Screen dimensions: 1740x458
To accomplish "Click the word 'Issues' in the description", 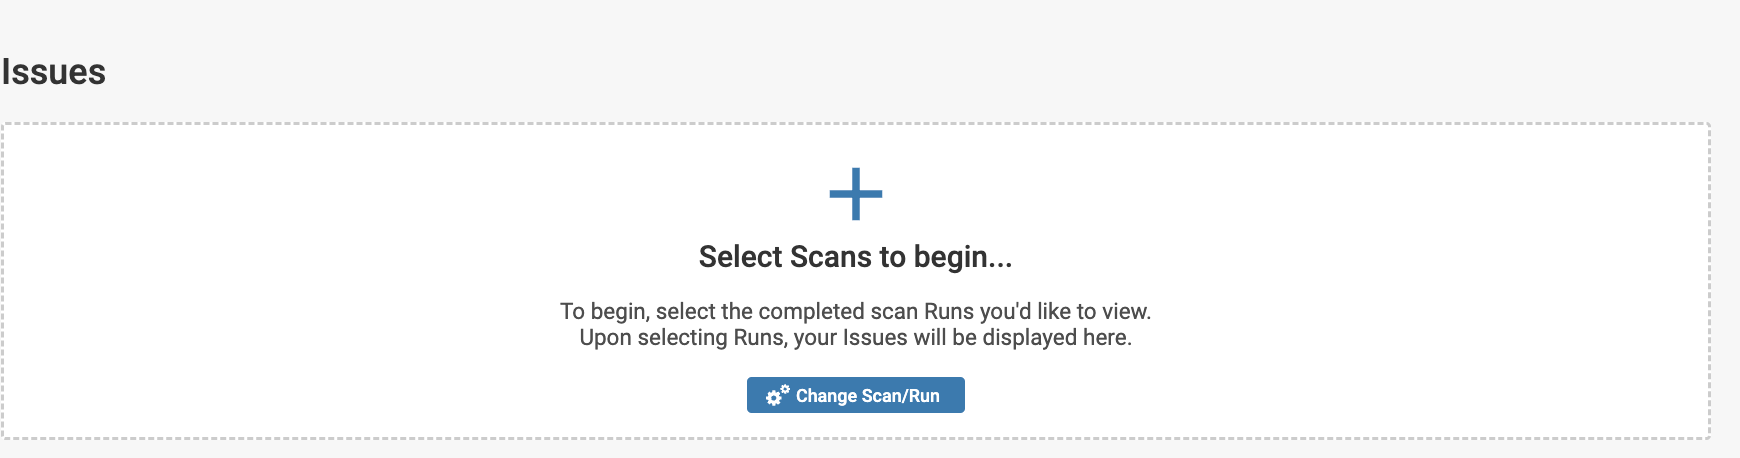I will 875,338.
